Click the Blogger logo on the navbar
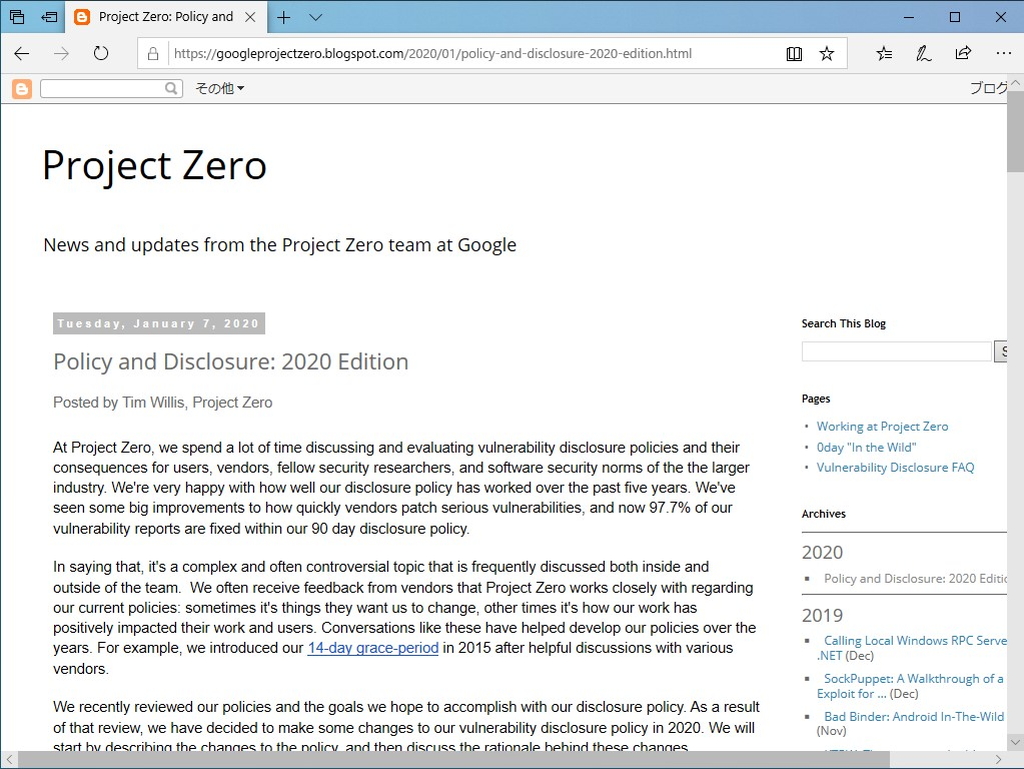The height and width of the screenshot is (769, 1024). [21, 88]
